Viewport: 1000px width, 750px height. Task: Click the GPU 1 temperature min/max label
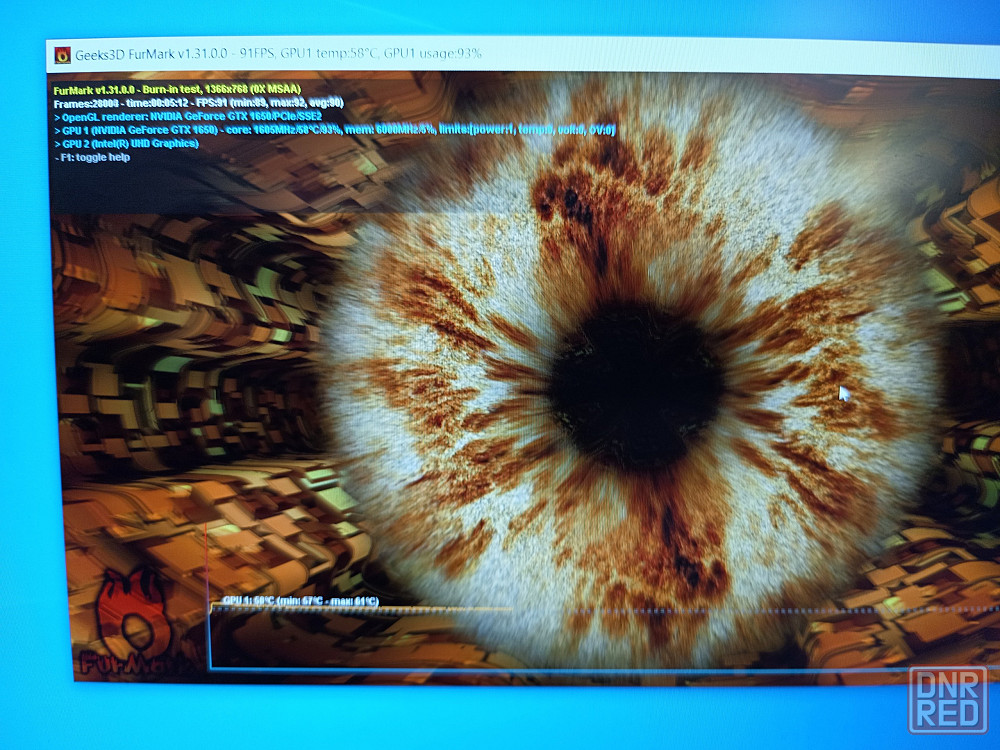coord(300,601)
